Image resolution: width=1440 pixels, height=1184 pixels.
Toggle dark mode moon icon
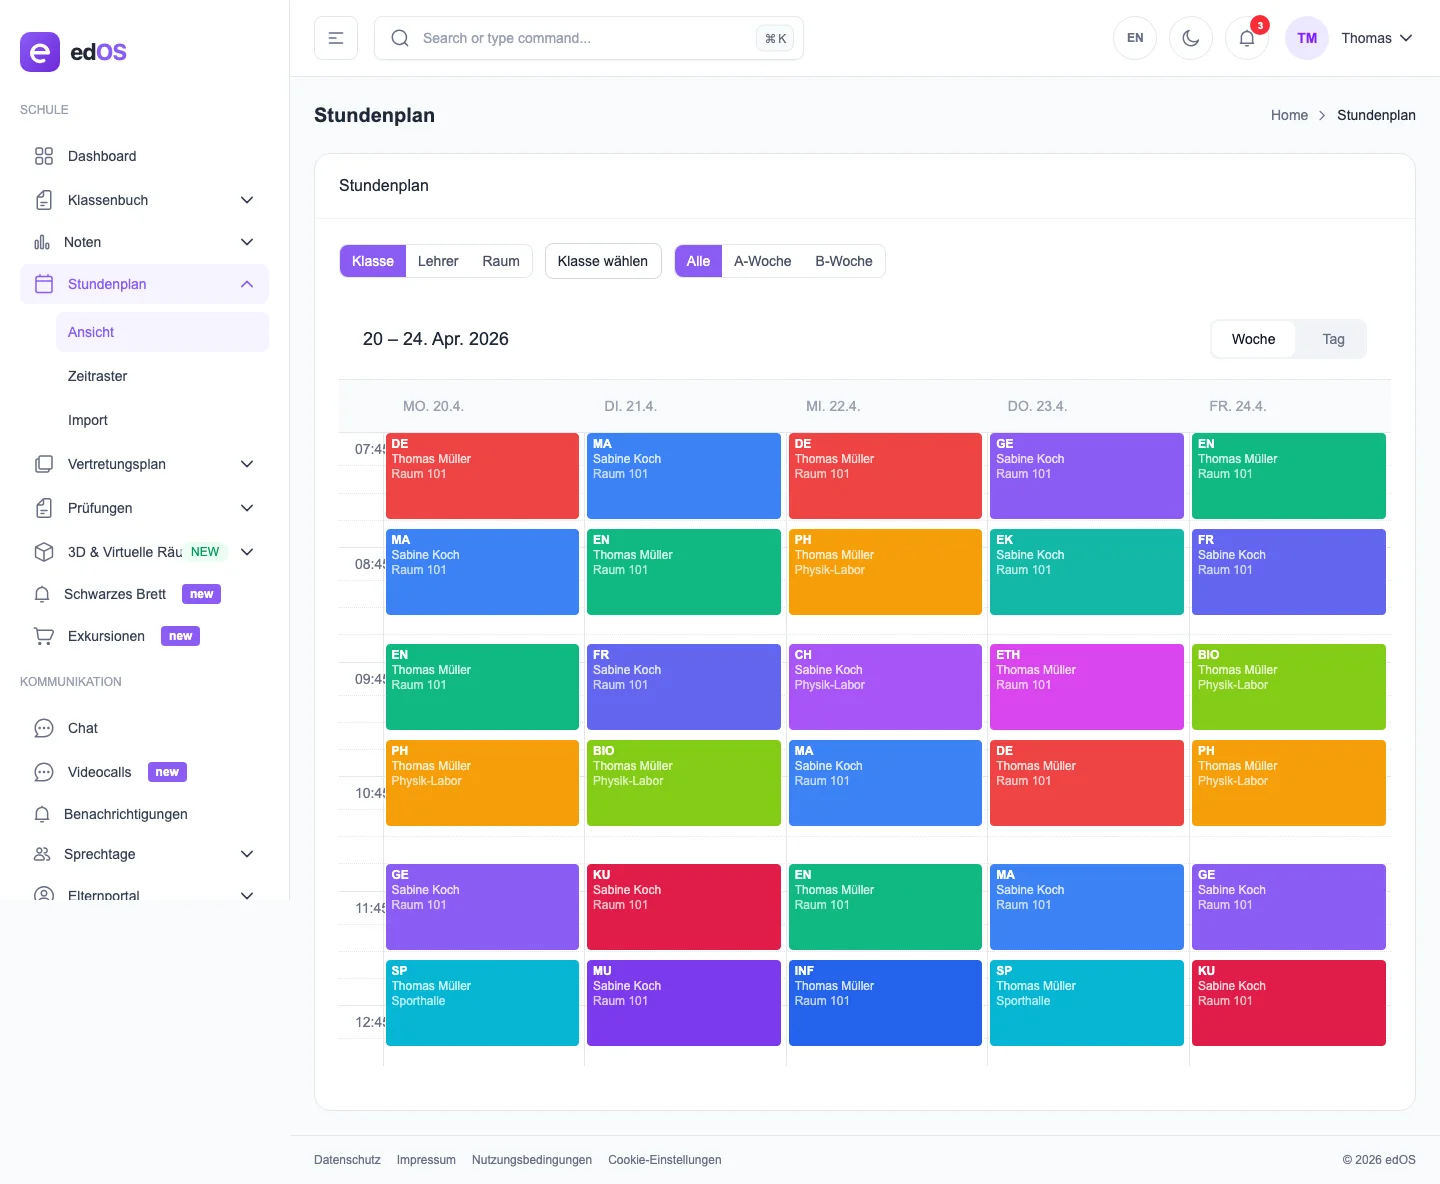[x=1190, y=38]
